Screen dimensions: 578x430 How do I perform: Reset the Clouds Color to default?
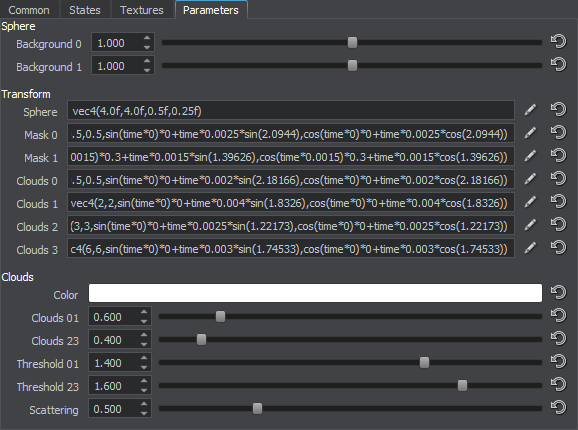[558, 293]
